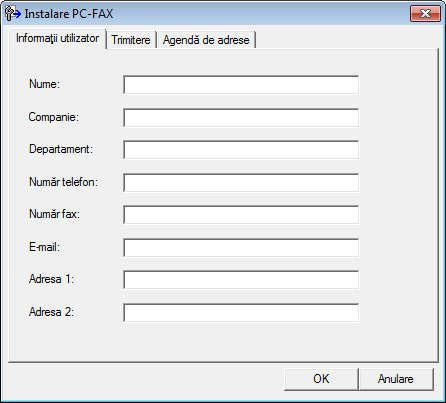Focus the Adresa 2 input field
The height and width of the screenshot is (403, 446).
241,312
